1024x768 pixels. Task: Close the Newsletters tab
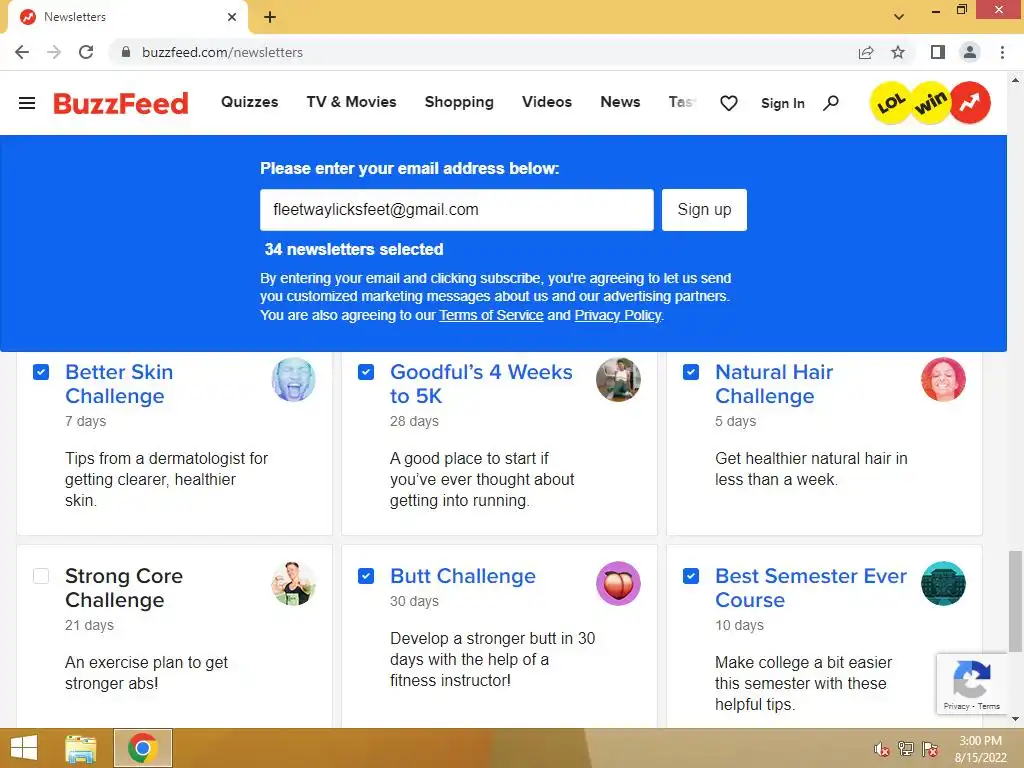point(232,17)
